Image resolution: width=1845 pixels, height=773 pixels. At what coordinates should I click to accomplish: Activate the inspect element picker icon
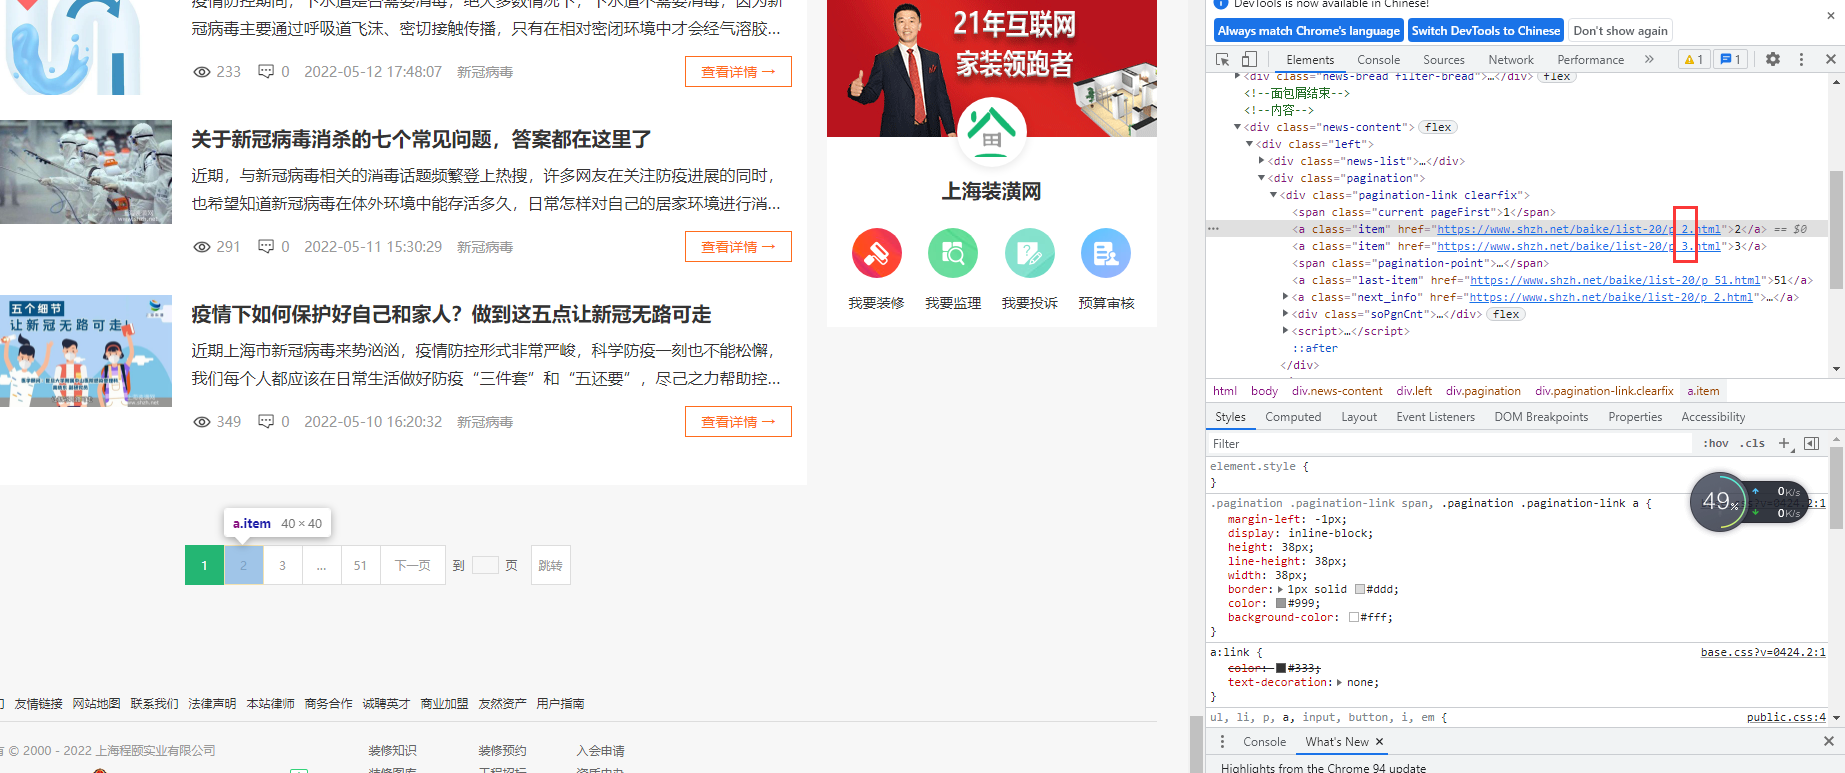click(x=1222, y=59)
